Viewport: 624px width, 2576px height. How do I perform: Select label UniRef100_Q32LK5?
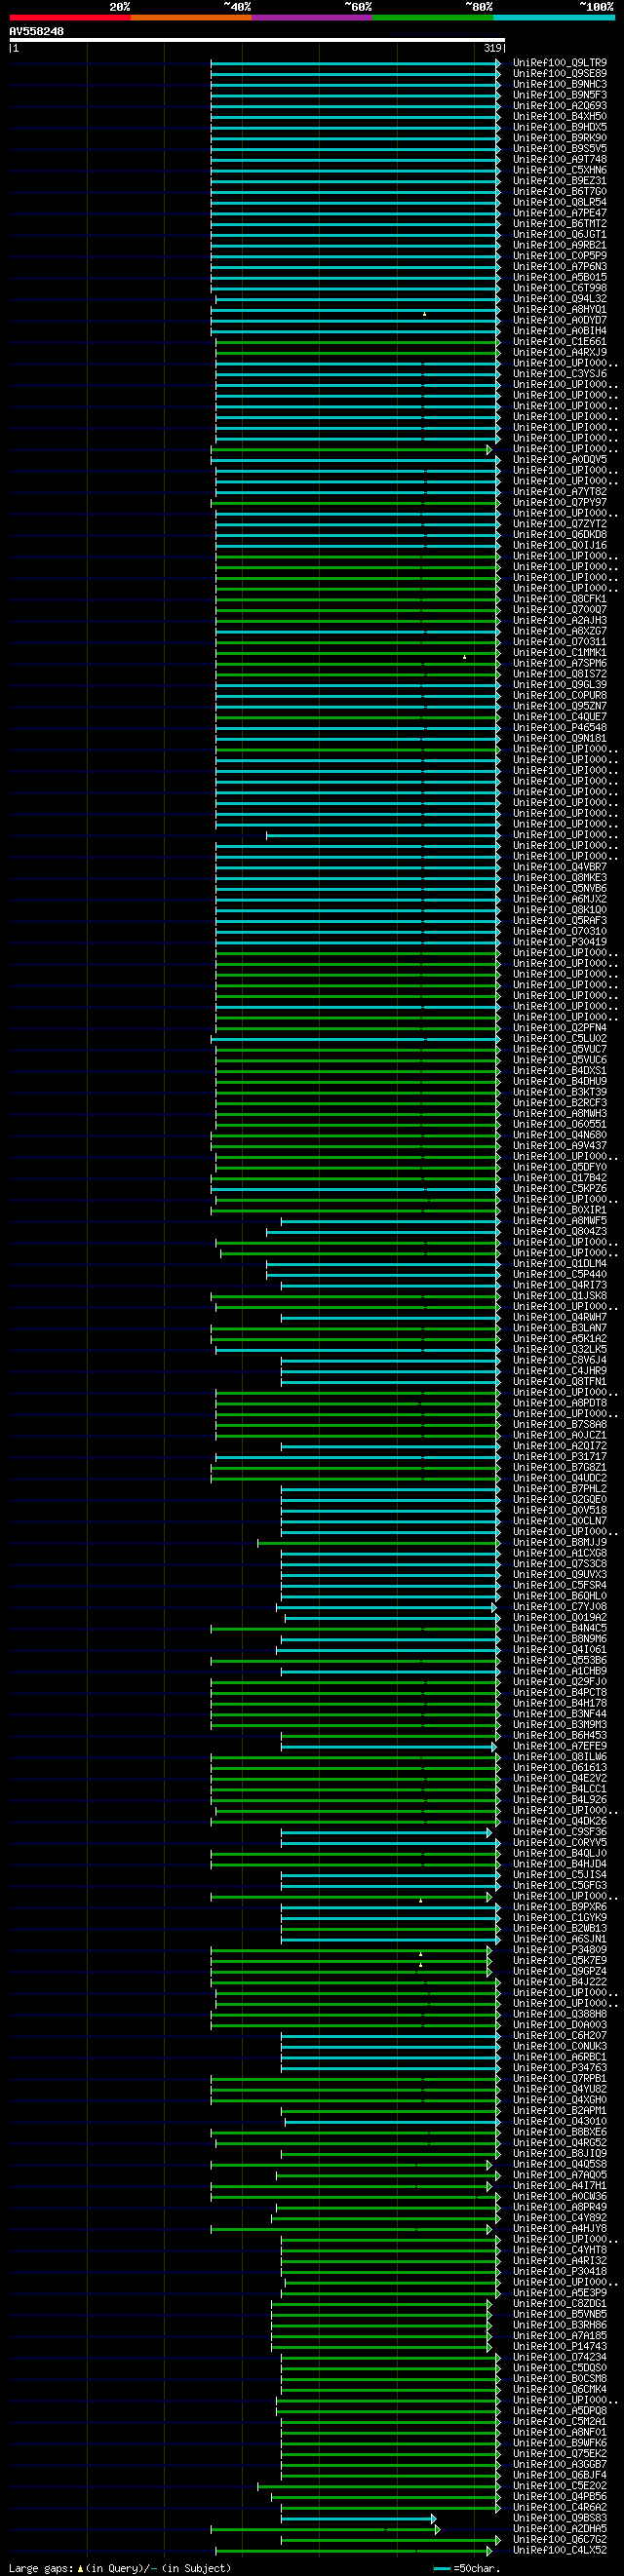coord(559,1349)
